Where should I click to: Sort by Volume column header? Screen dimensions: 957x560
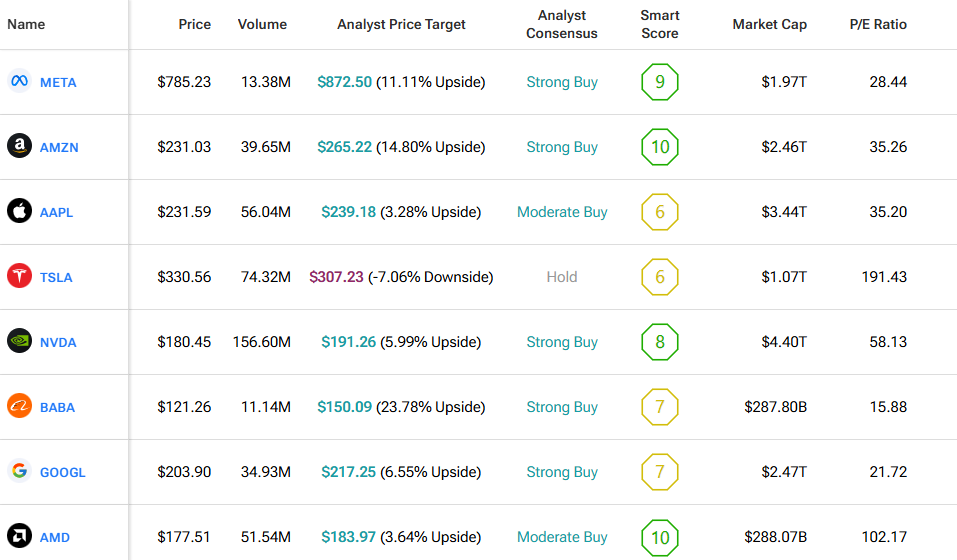(x=262, y=24)
